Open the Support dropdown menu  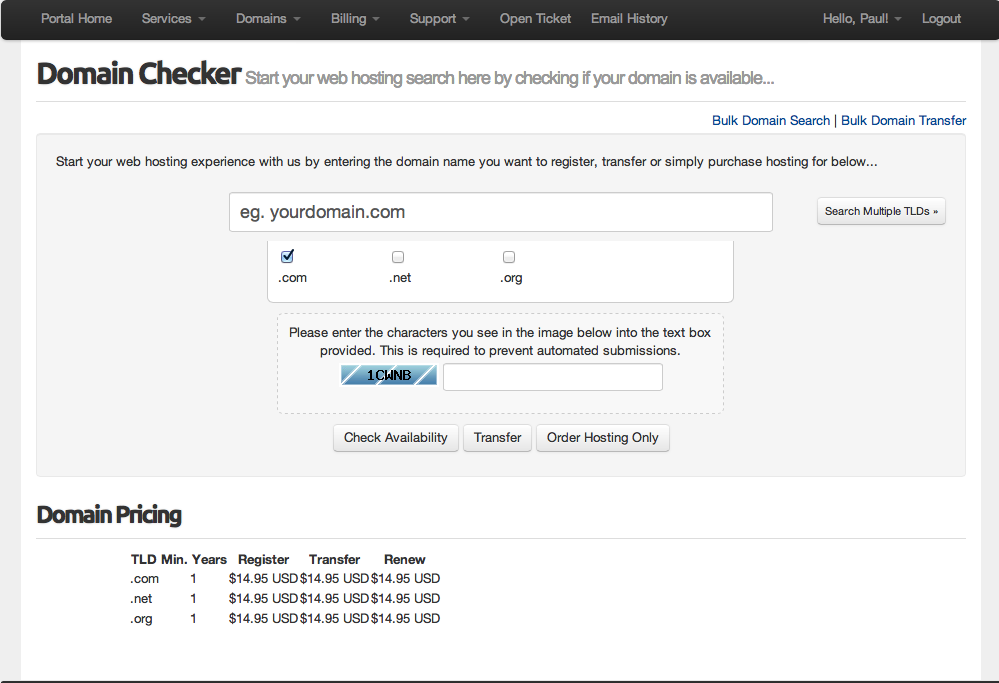pos(439,18)
